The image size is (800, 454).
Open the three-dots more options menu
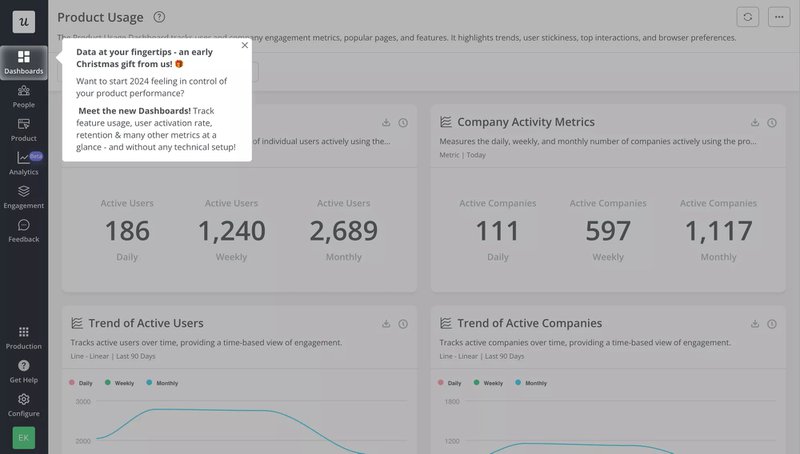click(x=779, y=17)
